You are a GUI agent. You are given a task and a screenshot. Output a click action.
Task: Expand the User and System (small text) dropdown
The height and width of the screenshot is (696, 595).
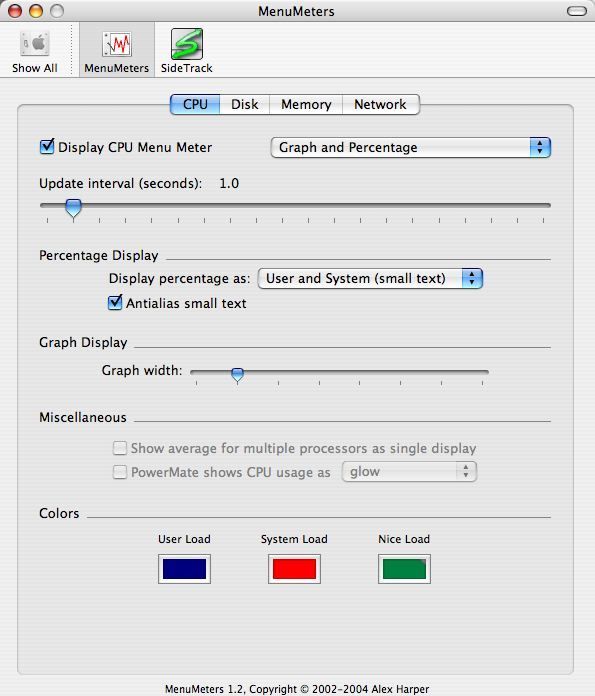[370, 278]
